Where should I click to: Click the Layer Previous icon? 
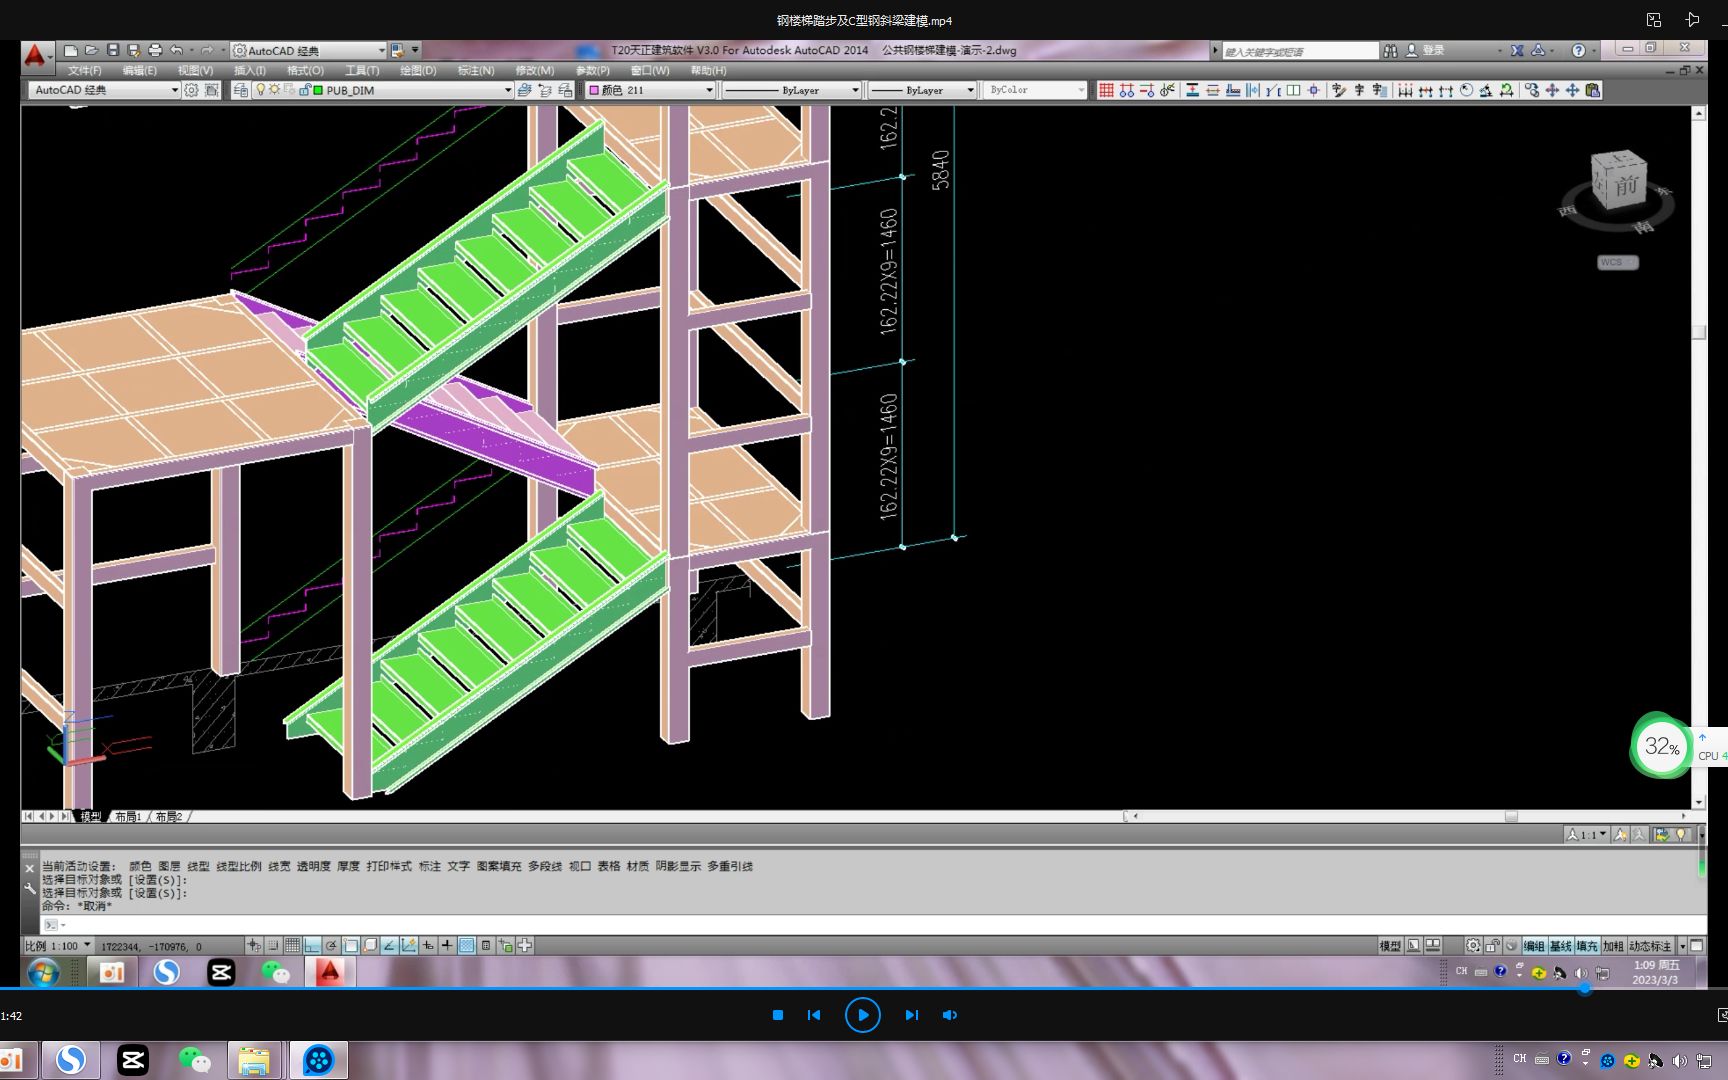(545, 90)
